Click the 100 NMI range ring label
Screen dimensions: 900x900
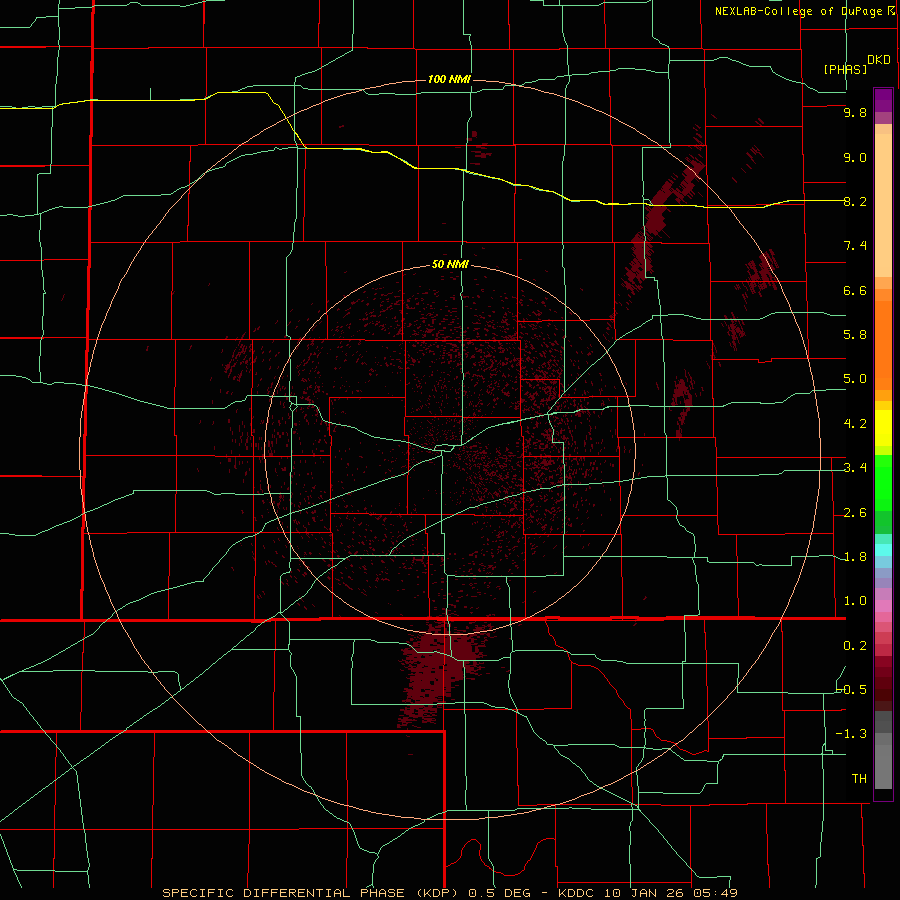449,79
